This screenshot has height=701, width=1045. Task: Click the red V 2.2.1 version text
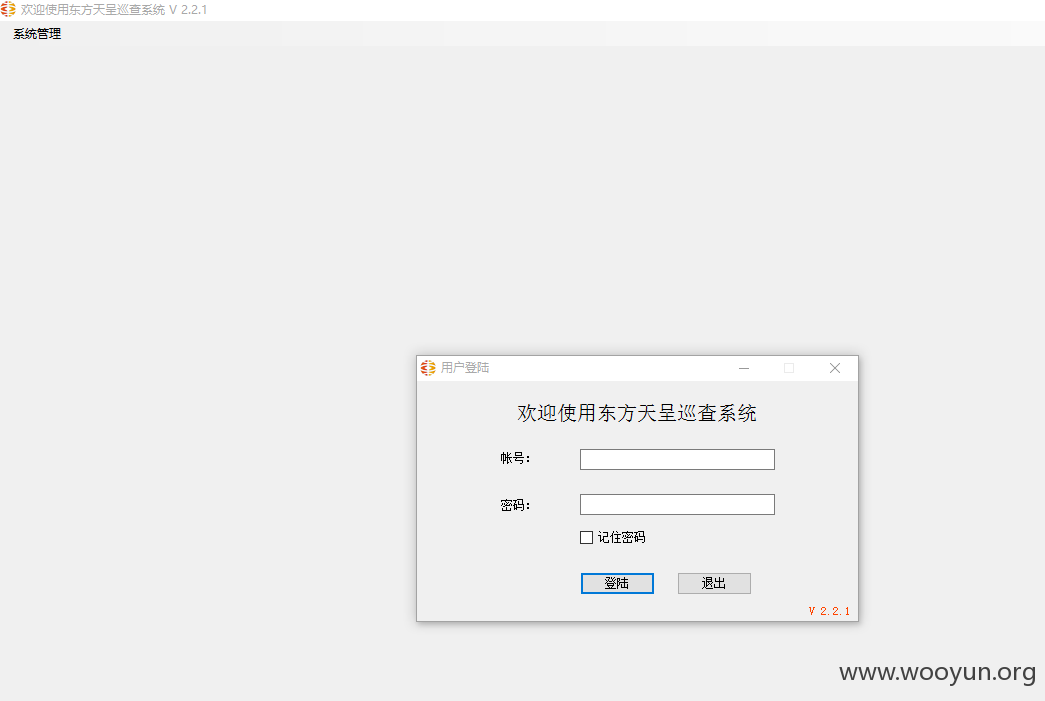point(829,611)
